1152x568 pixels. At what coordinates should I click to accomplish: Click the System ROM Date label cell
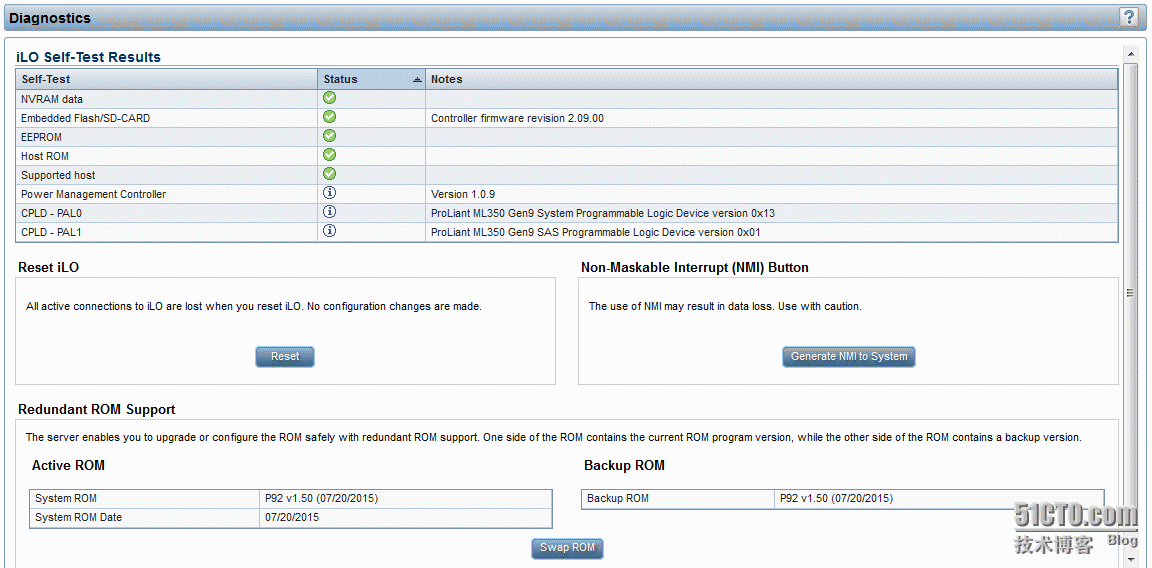click(x=145, y=517)
